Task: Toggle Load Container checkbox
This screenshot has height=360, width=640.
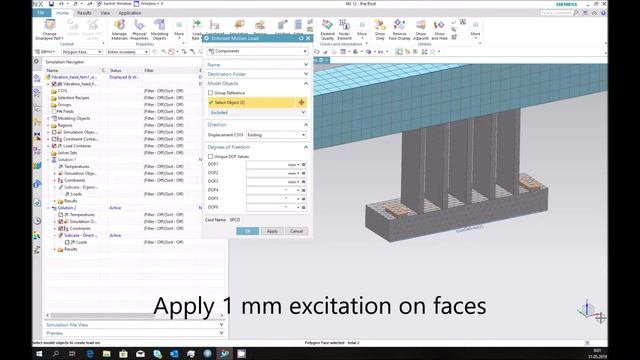Action: (x=54, y=146)
